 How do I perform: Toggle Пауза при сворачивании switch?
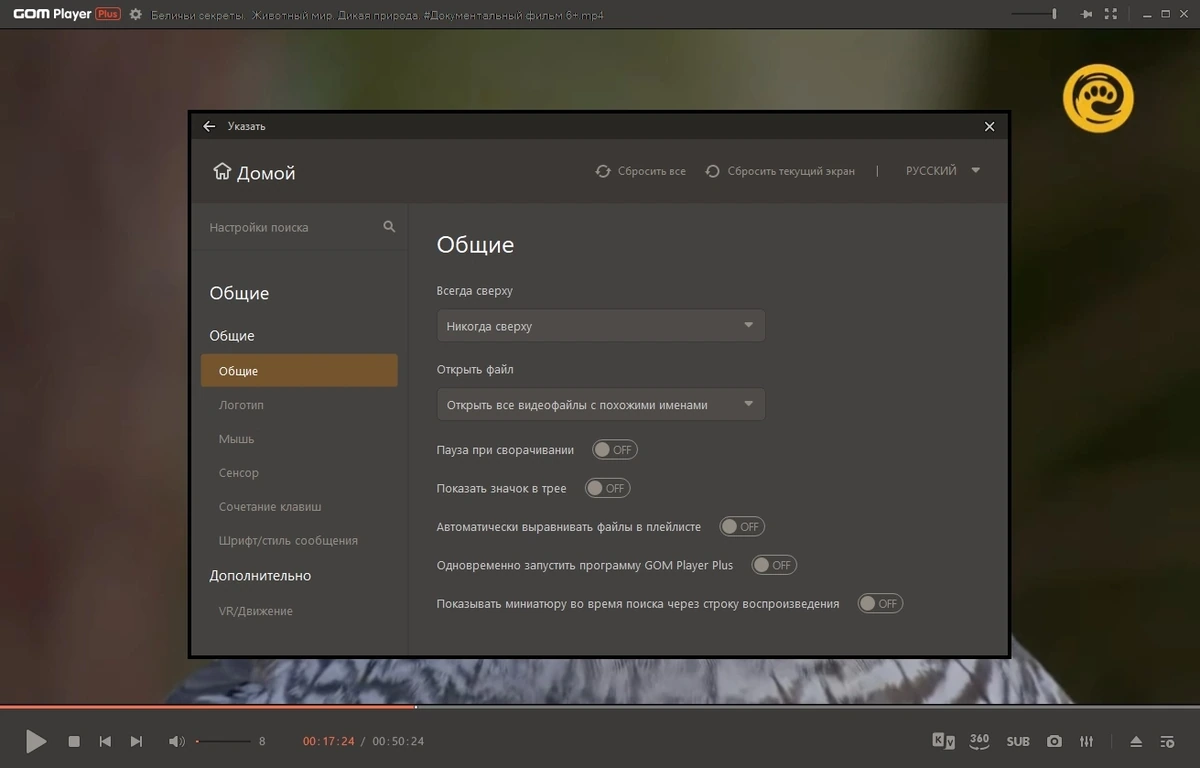[x=615, y=450]
